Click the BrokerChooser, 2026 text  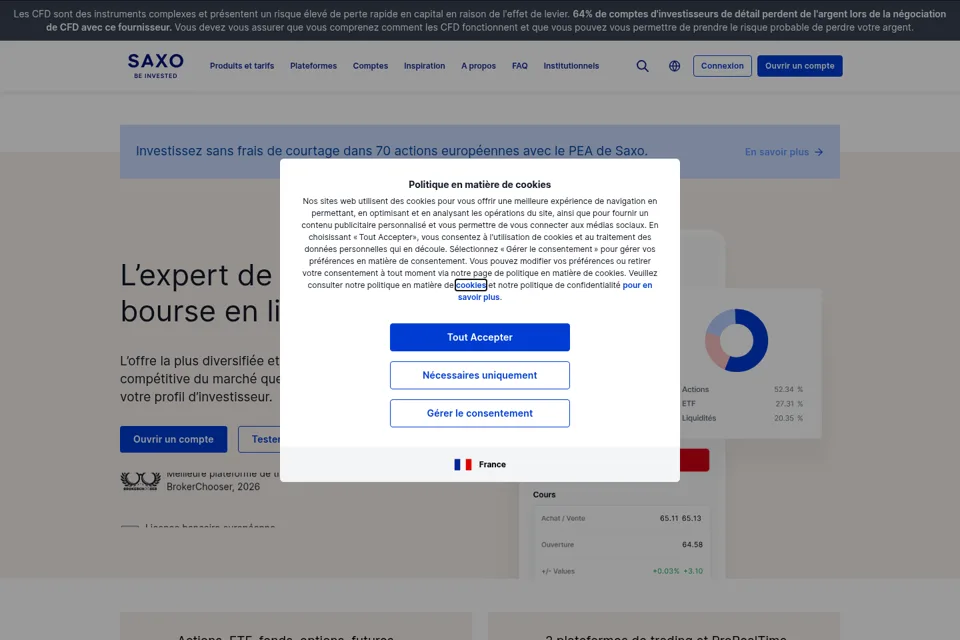(213, 486)
